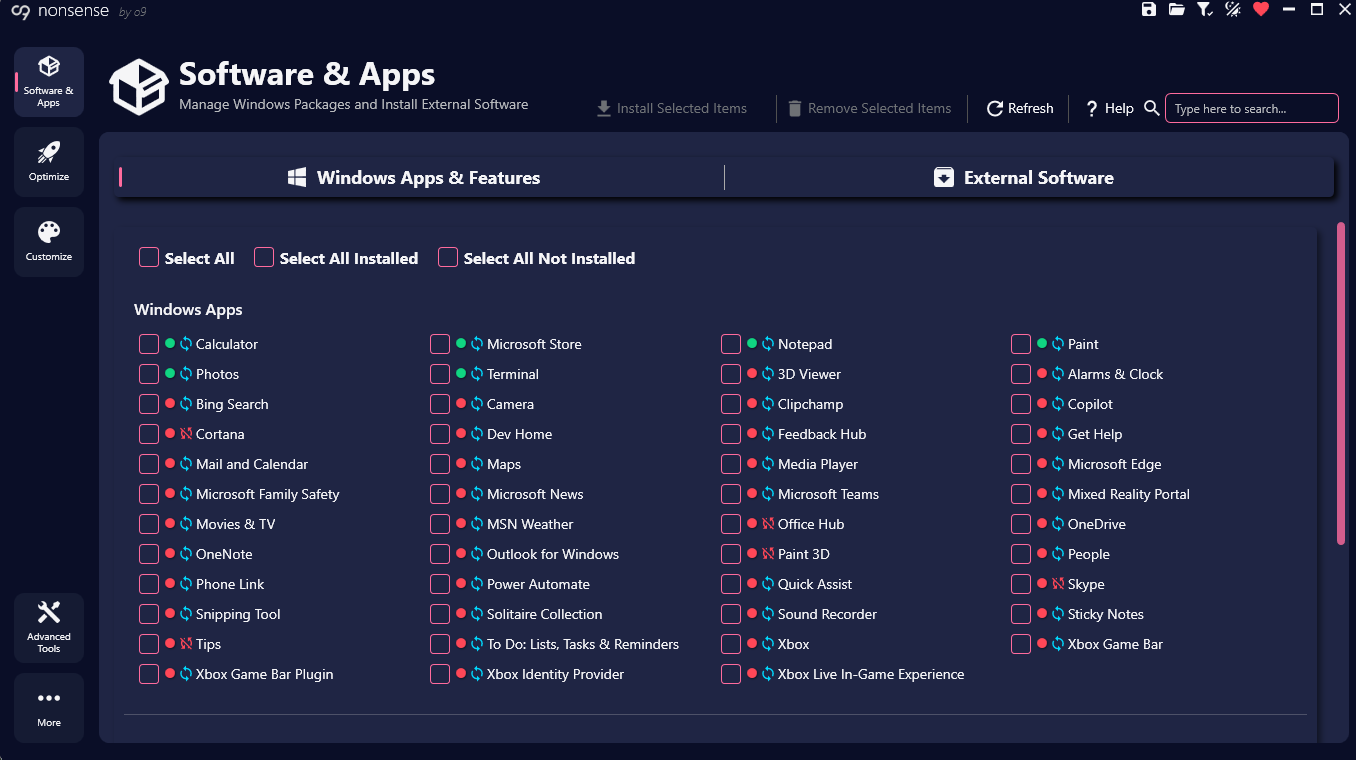Check the Notepad app checkbox
This screenshot has height=760, width=1356.
pyautogui.click(x=731, y=343)
